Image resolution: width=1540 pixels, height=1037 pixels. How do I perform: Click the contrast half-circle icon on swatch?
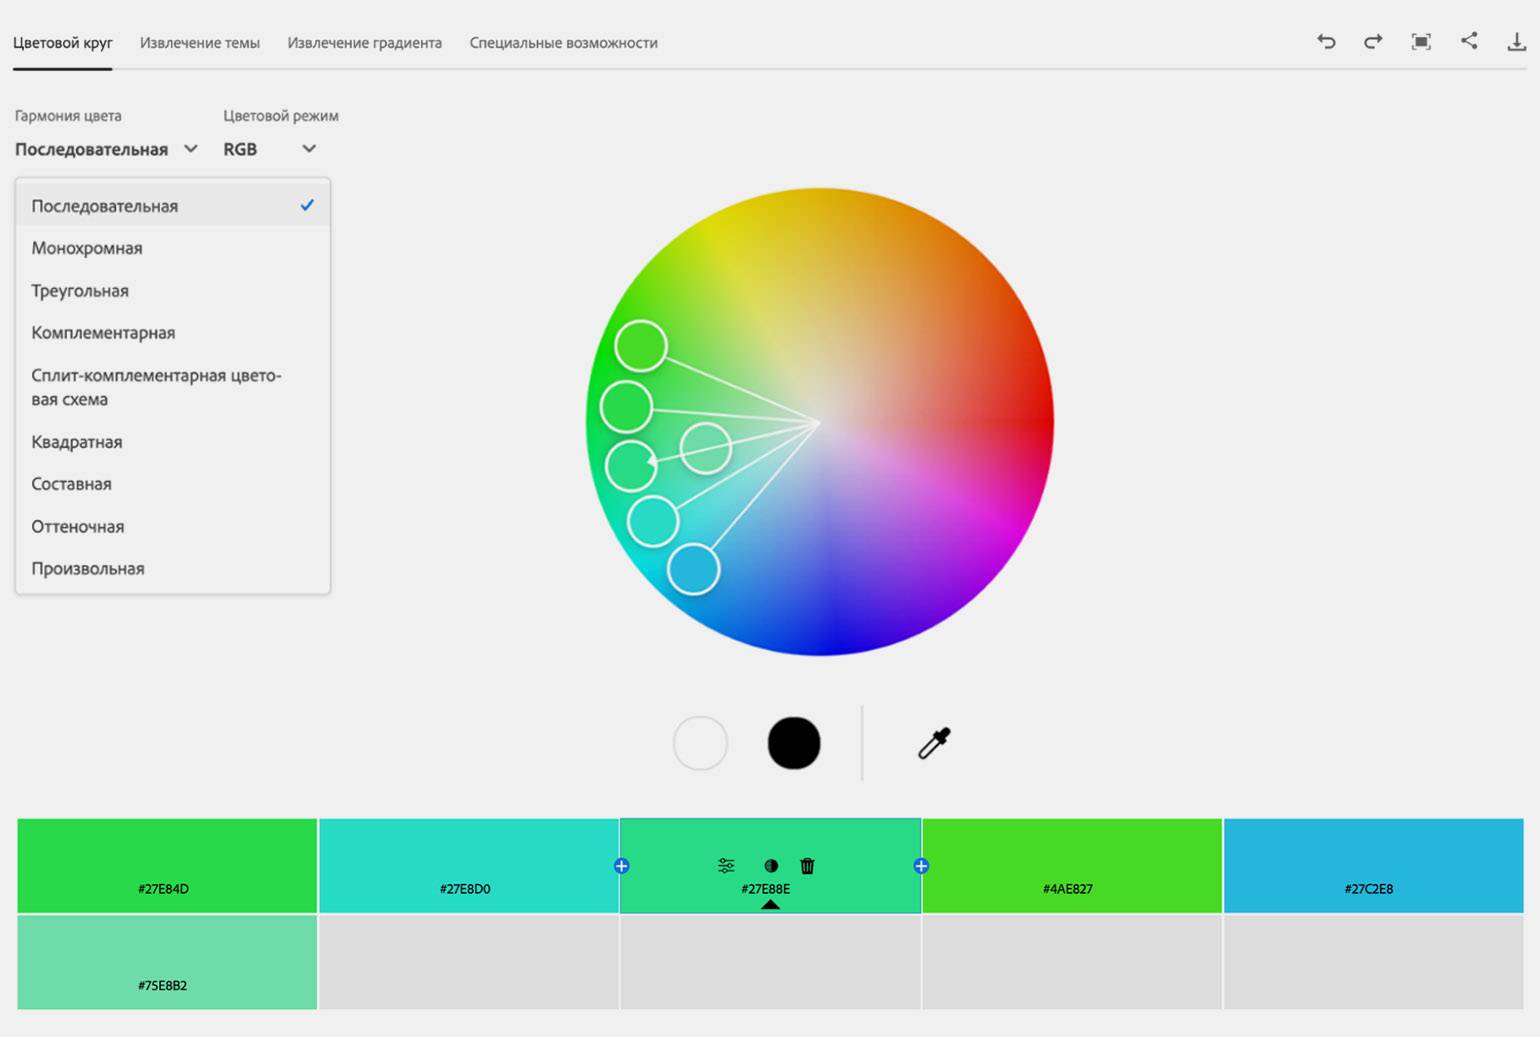pyautogui.click(x=771, y=866)
